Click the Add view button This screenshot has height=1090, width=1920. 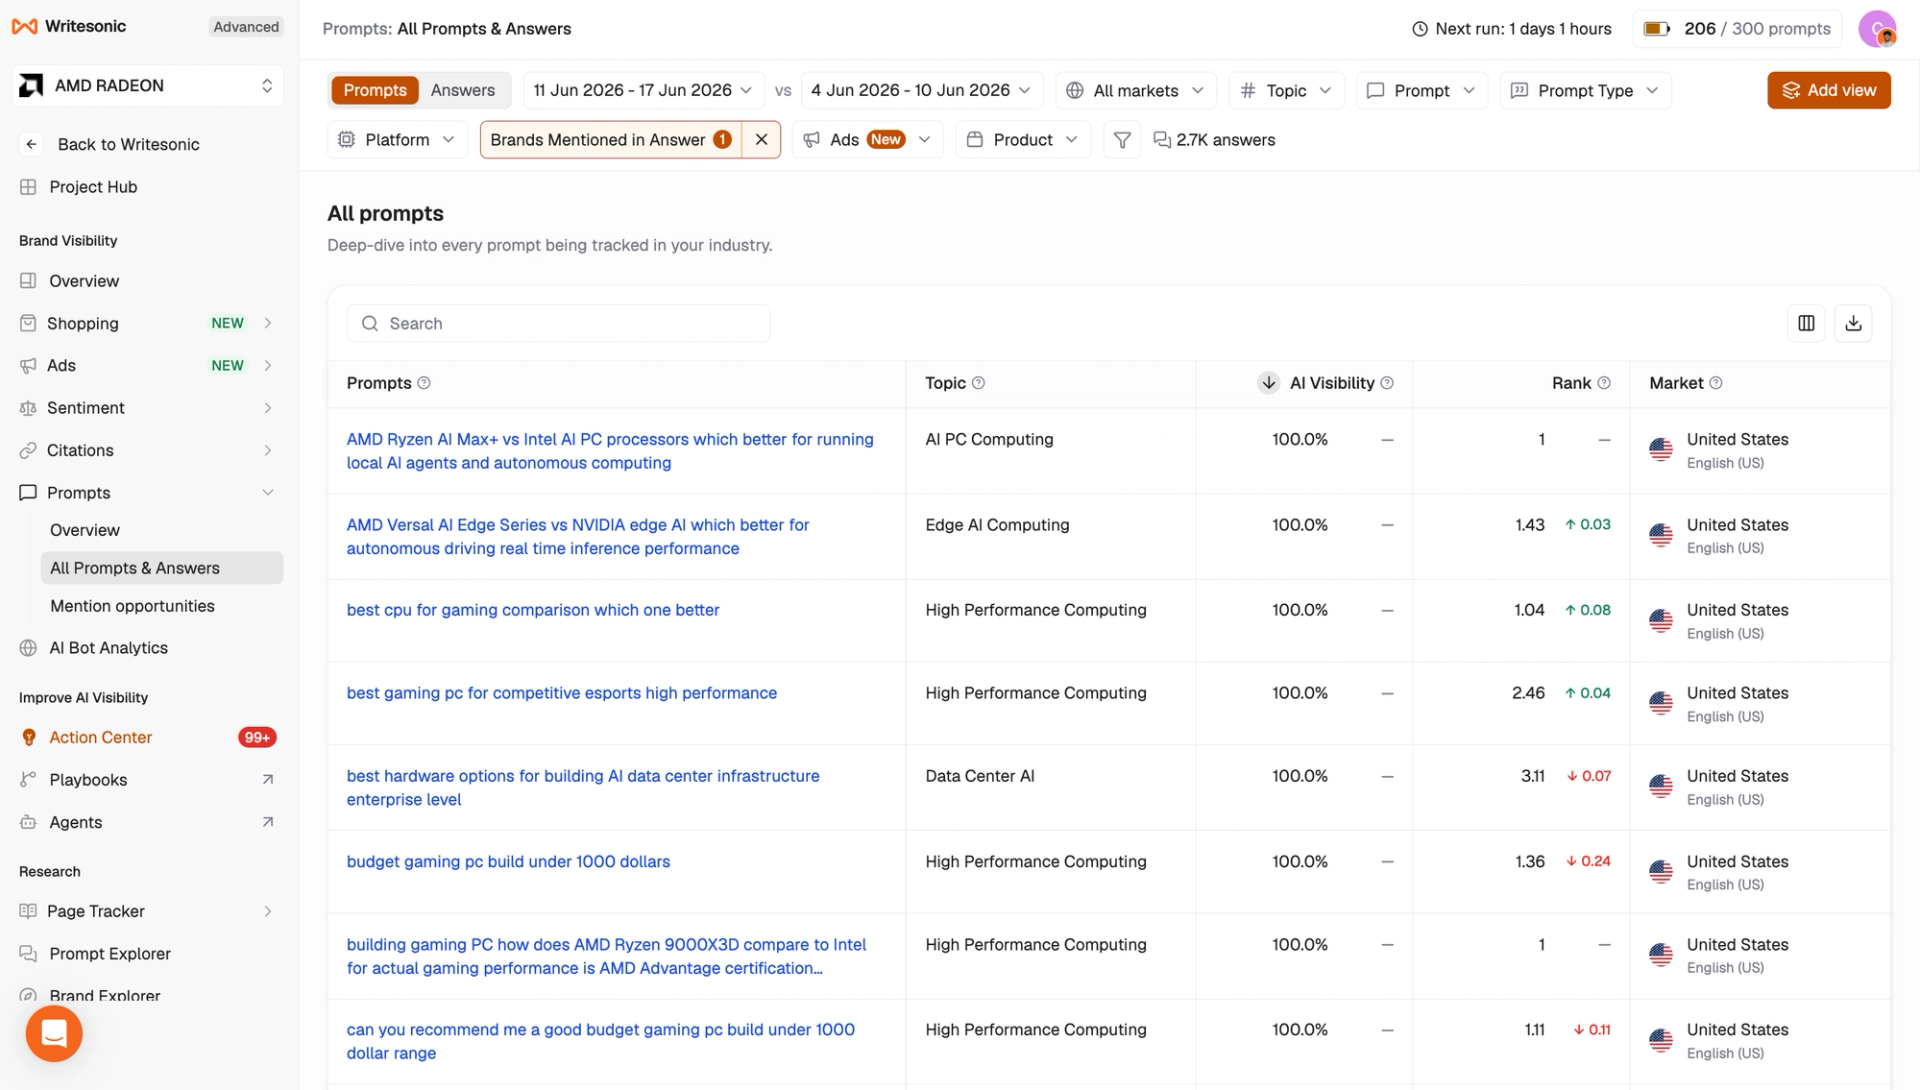[x=1828, y=90]
